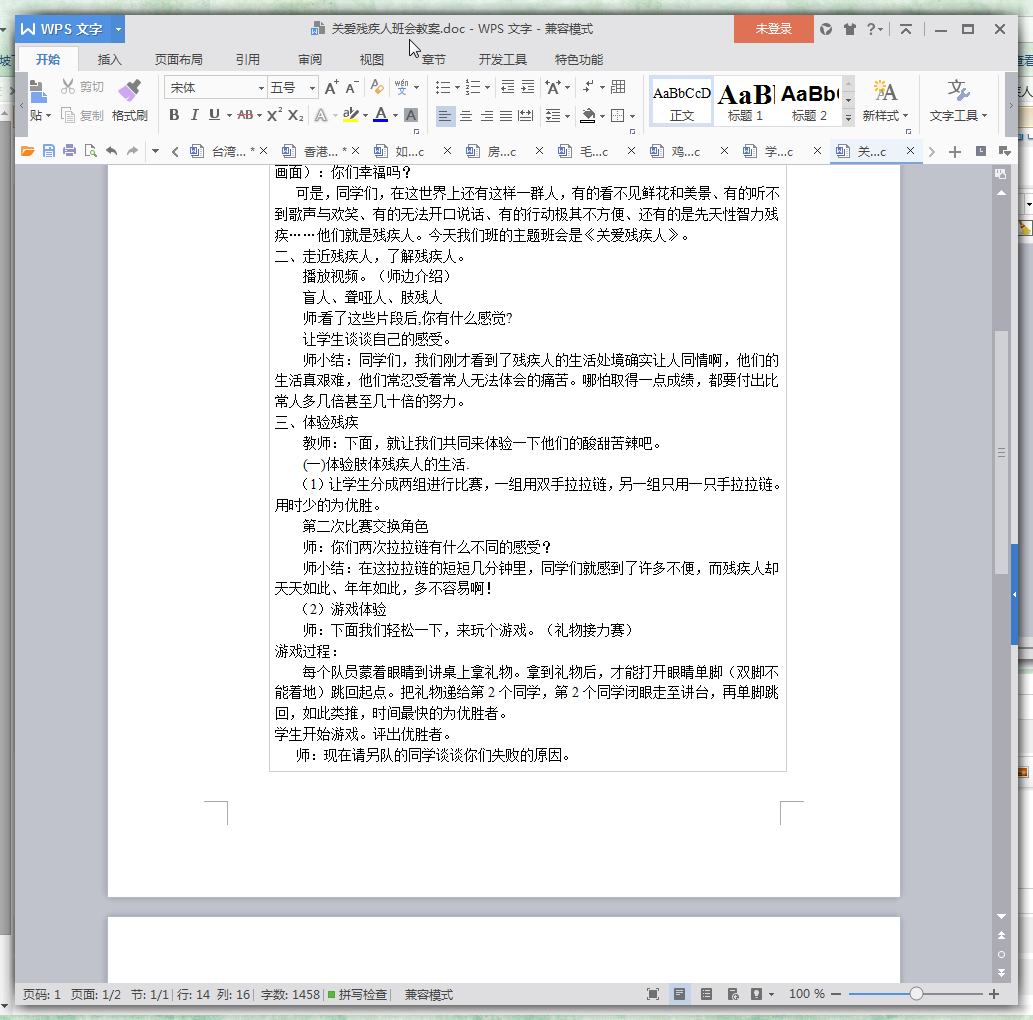
Task: Click the 未登录 login button
Action: 773,29
